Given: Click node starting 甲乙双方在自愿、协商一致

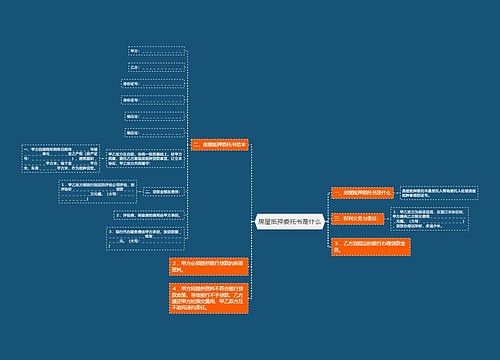Looking at the screenshot, I should tap(146, 159).
